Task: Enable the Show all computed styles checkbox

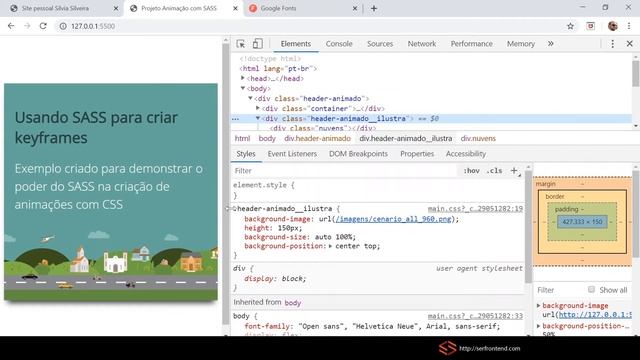Action: click(591, 289)
